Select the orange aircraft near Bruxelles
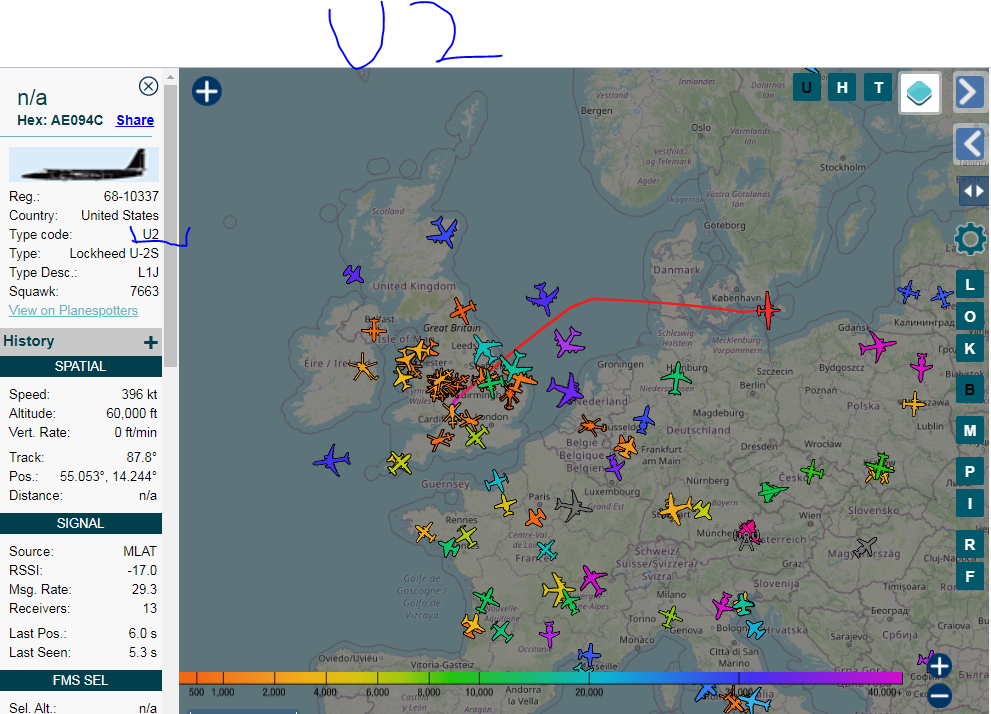The height and width of the screenshot is (714, 991). (592, 425)
